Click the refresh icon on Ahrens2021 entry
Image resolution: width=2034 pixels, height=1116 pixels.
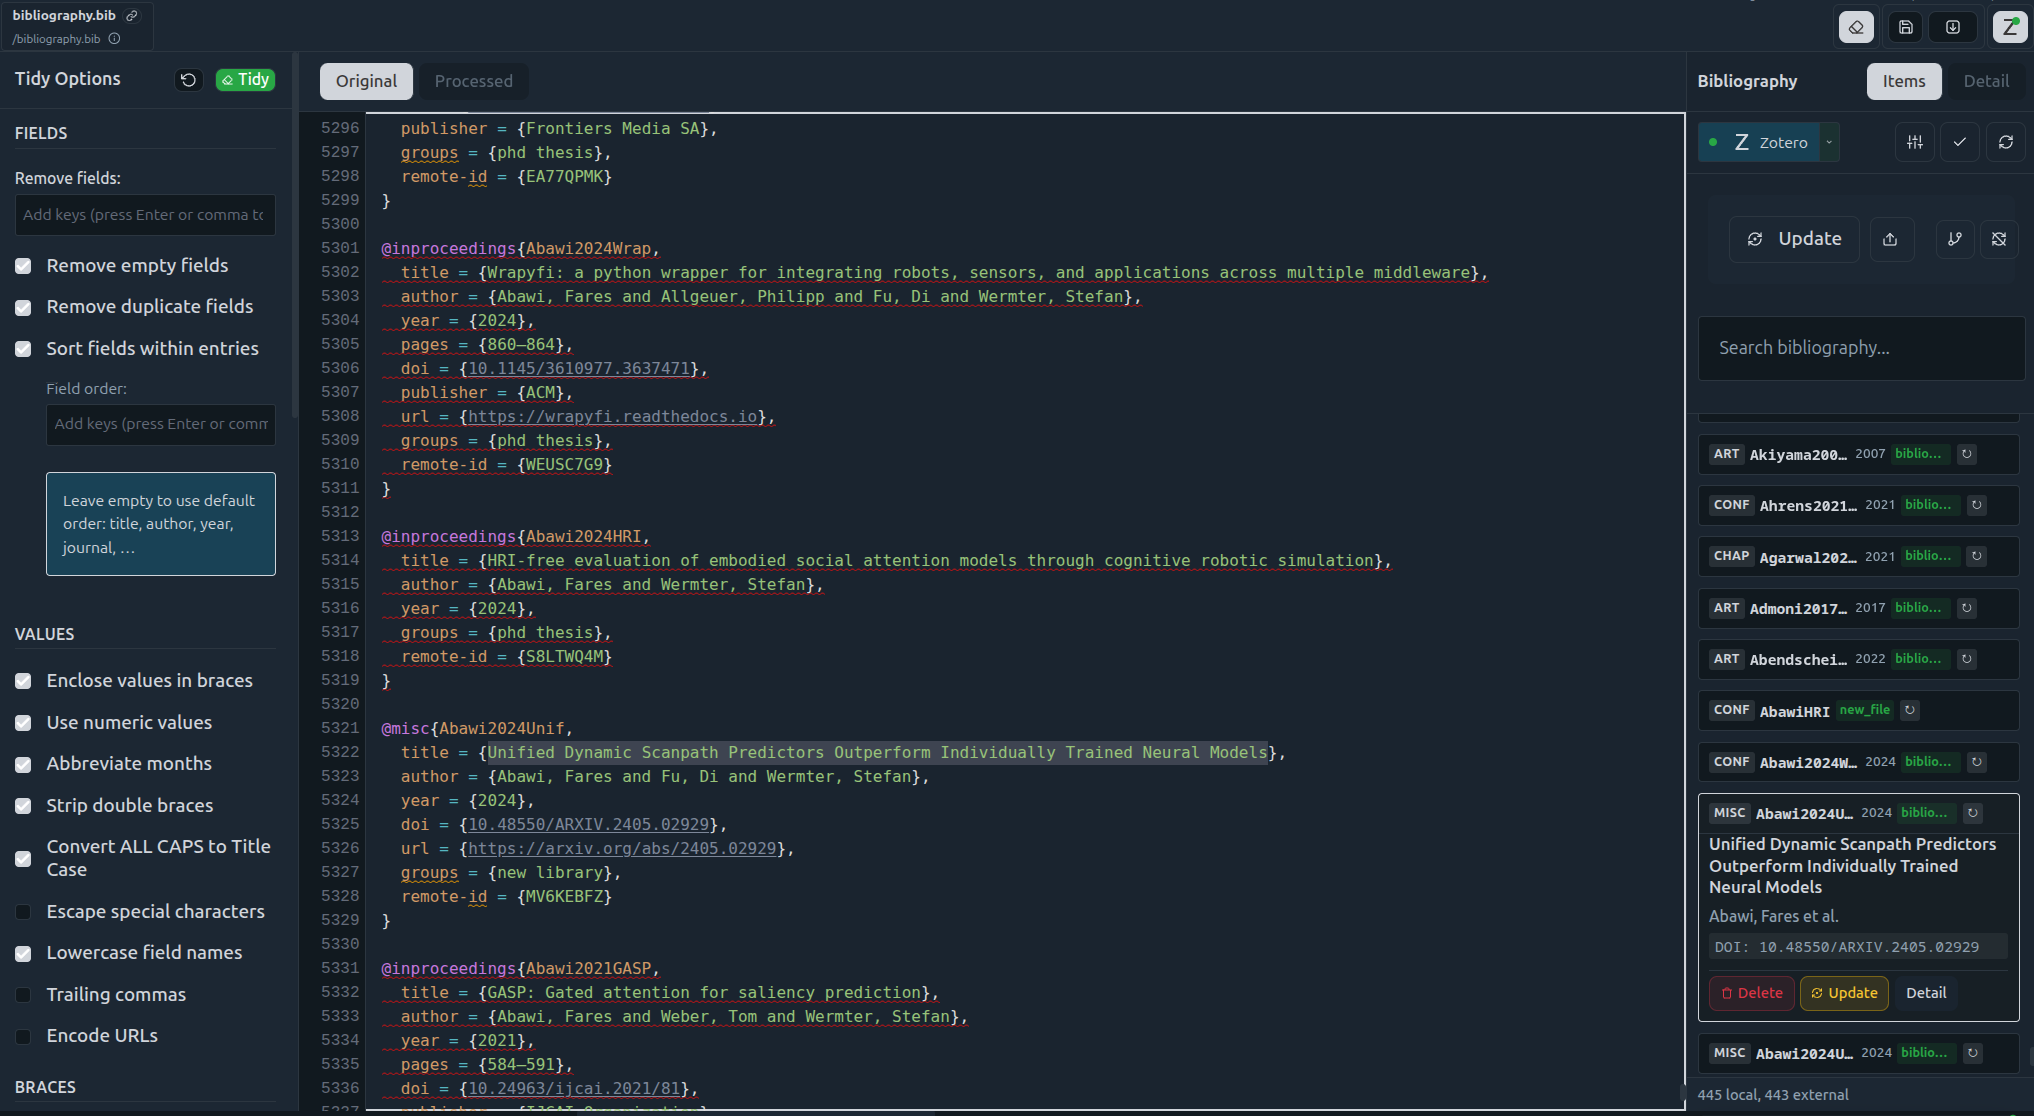[x=1976, y=505]
